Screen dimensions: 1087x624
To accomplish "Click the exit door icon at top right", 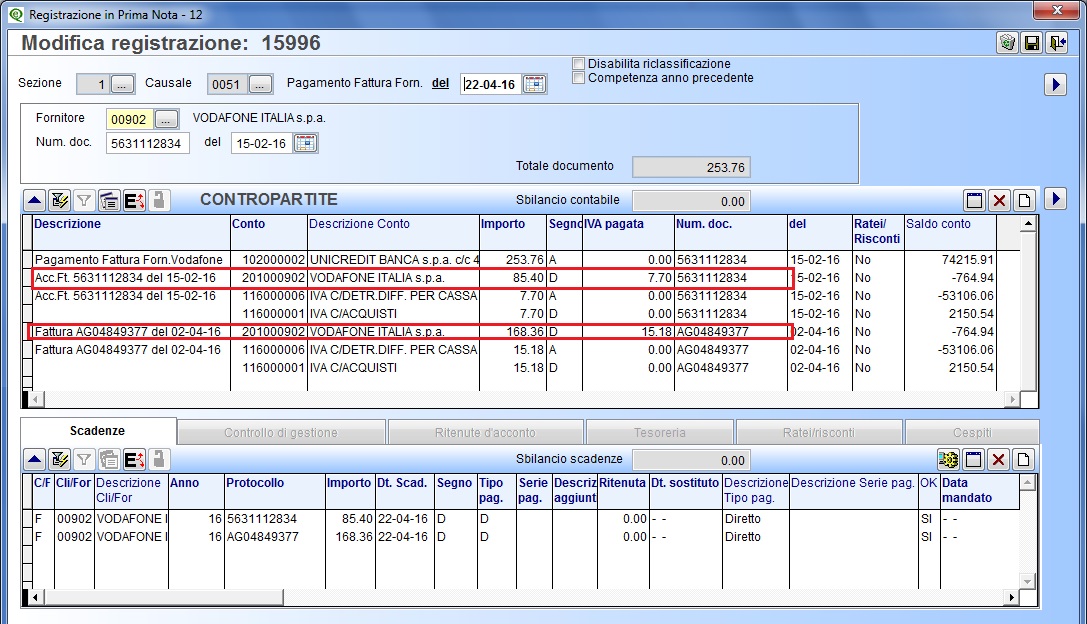I will click(x=1056, y=43).
